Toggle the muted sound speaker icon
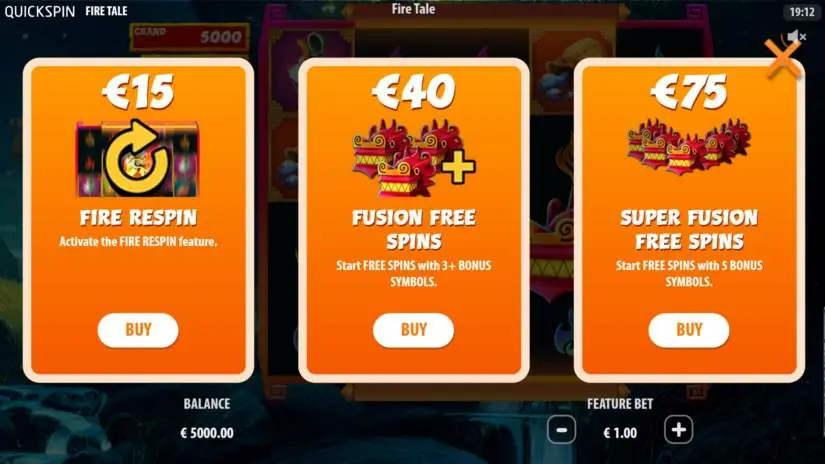The image size is (825, 464). pos(796,36)
